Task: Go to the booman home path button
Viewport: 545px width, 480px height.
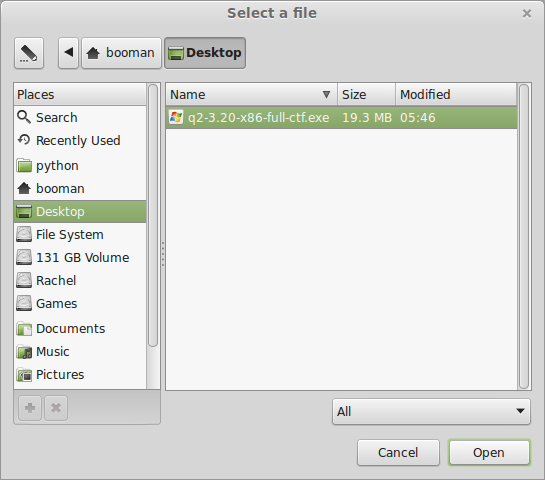Action: pos(121,53)
